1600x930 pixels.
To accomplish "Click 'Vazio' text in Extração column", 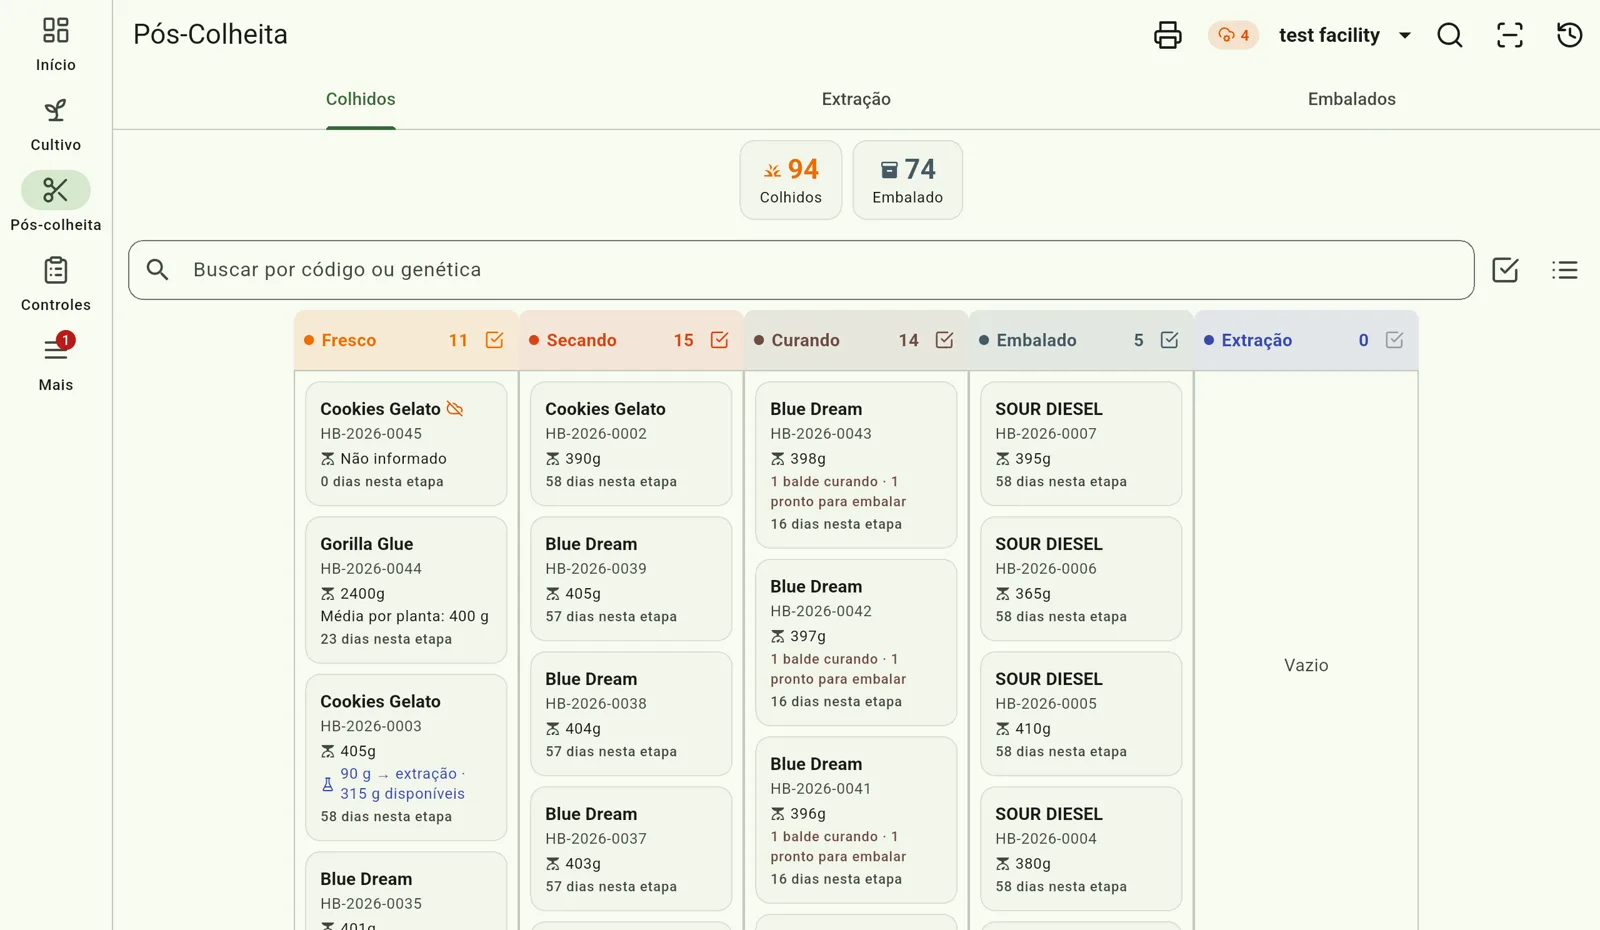I will coord(1306,665).
